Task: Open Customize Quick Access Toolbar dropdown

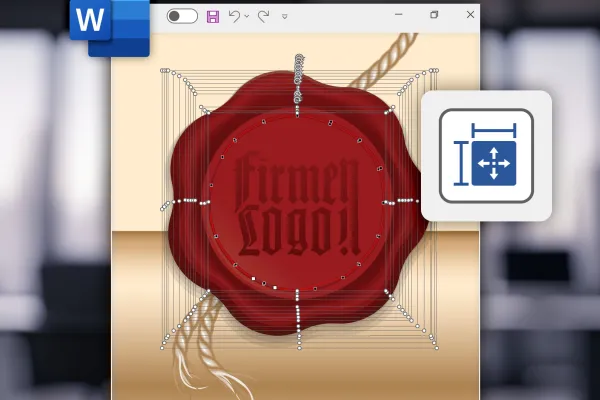Action: click(285, 16)
